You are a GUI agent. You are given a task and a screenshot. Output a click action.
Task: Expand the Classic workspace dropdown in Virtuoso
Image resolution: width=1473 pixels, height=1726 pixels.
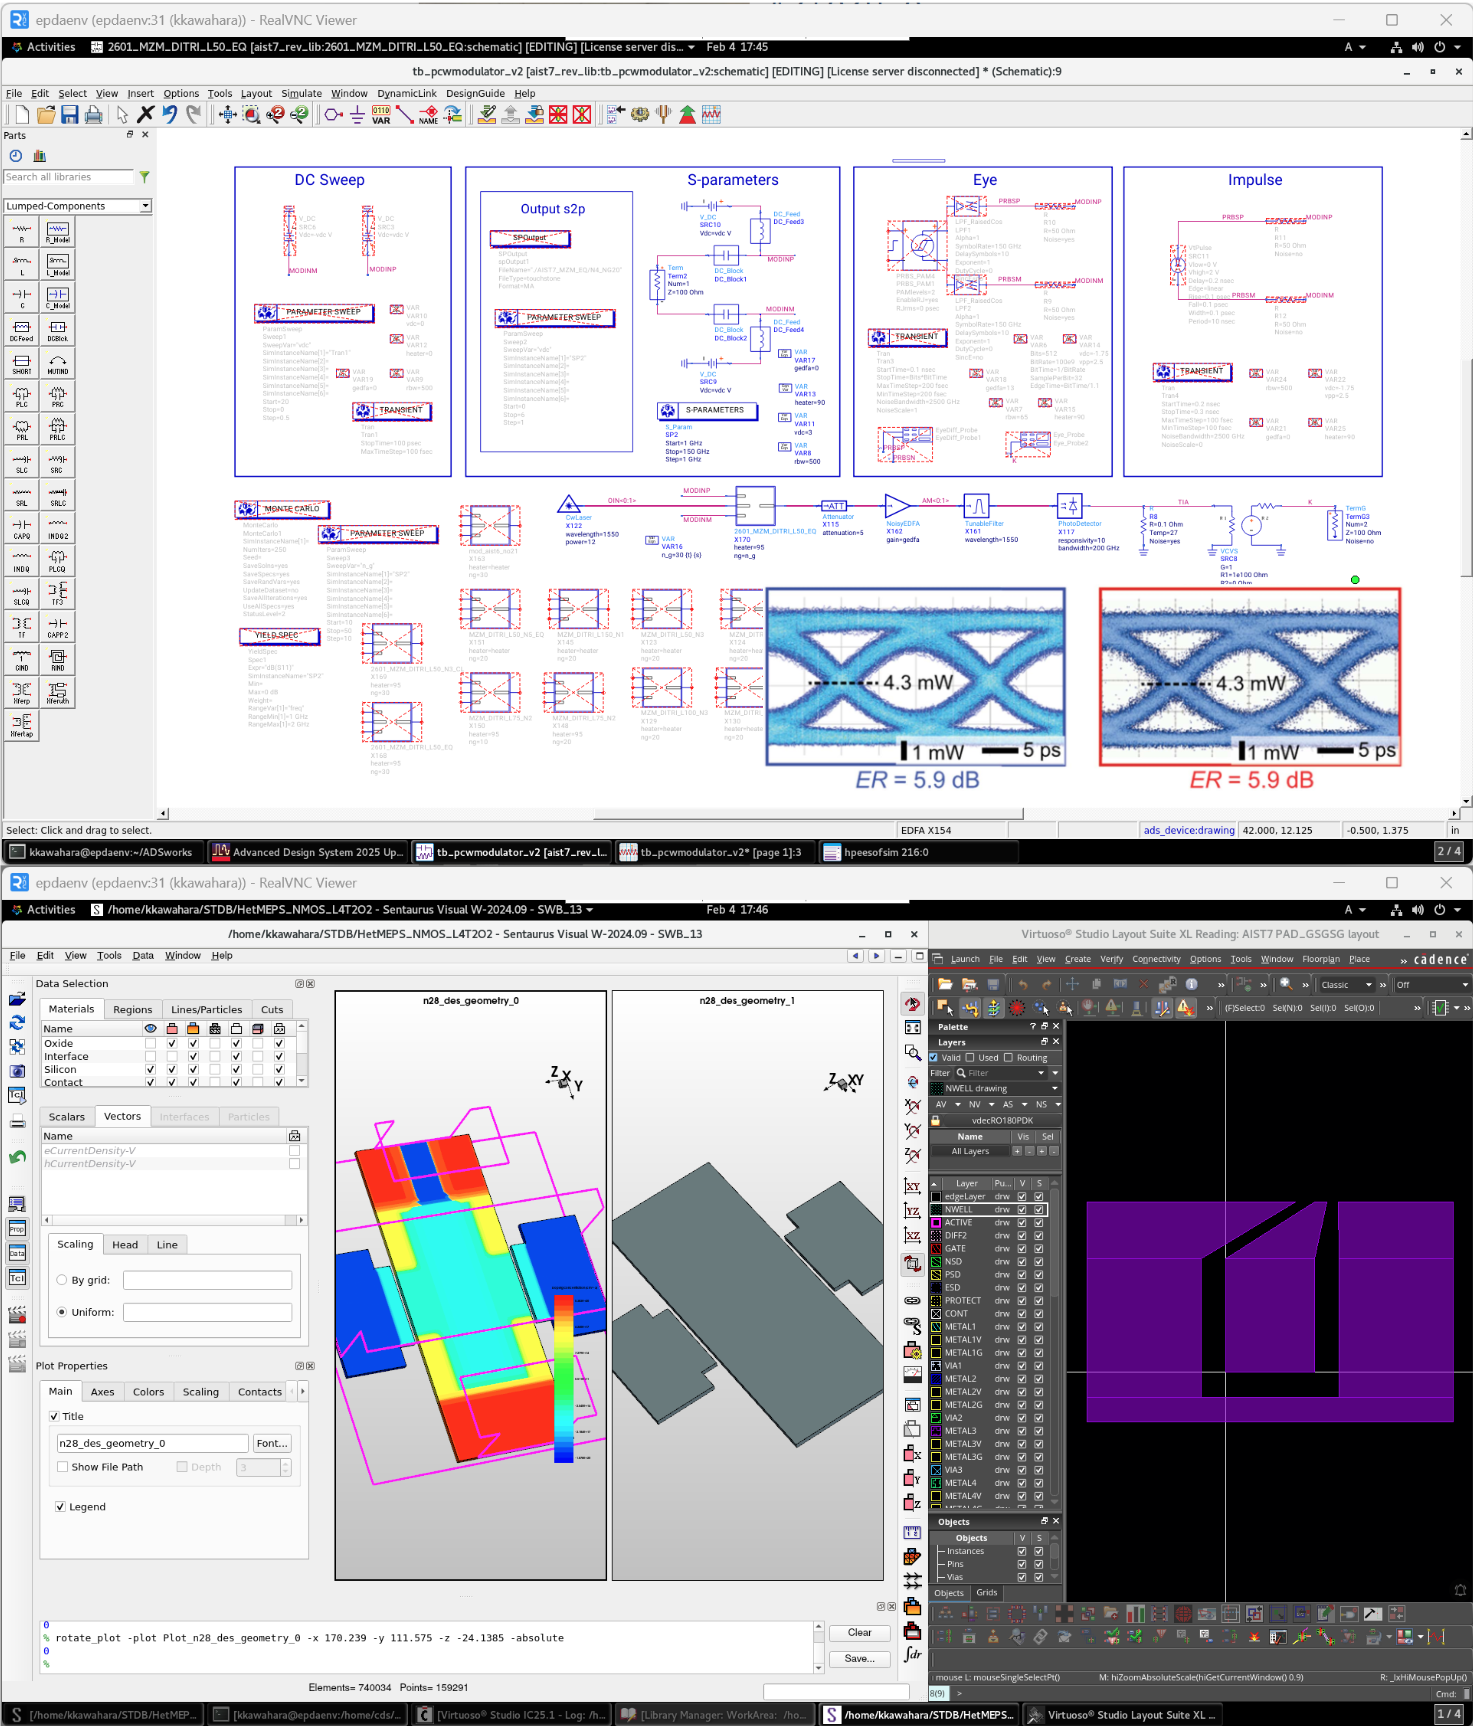pos(1368,985)
